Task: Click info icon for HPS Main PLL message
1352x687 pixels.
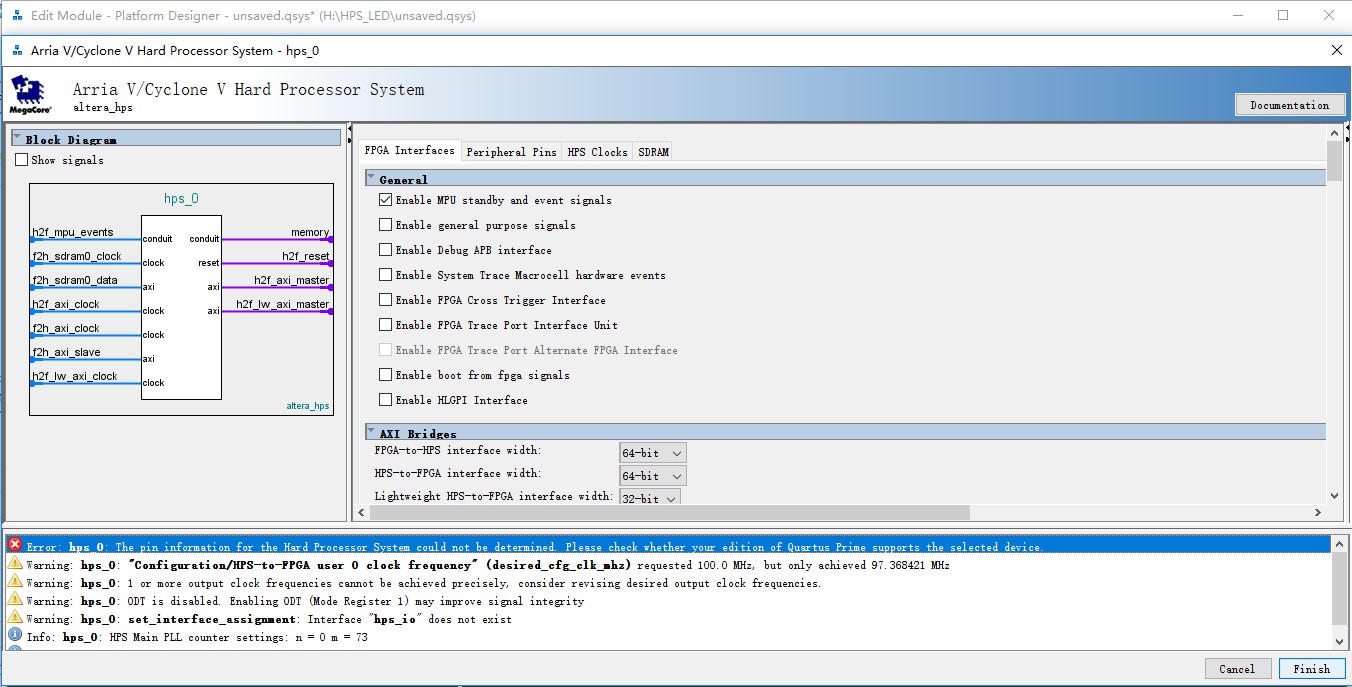Action: [15, 635]
